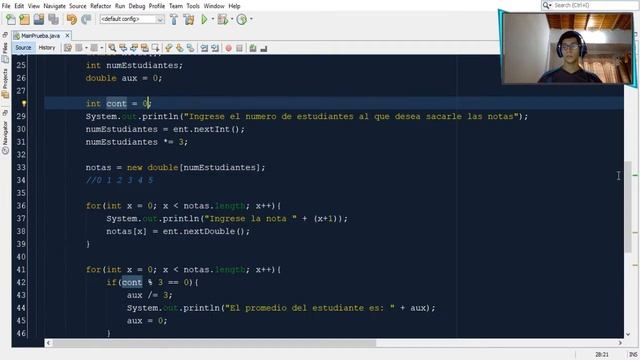Undo the last edit with the toolbar arrow
The width and height of the screenshot is (640, 360).
(72, 19)
